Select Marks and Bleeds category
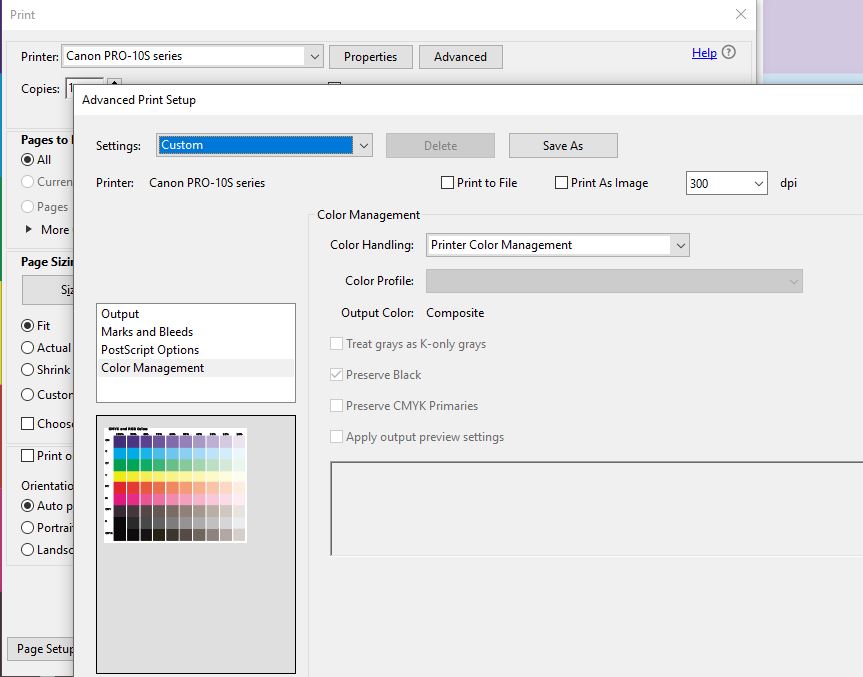 click(x=147, y=332)
